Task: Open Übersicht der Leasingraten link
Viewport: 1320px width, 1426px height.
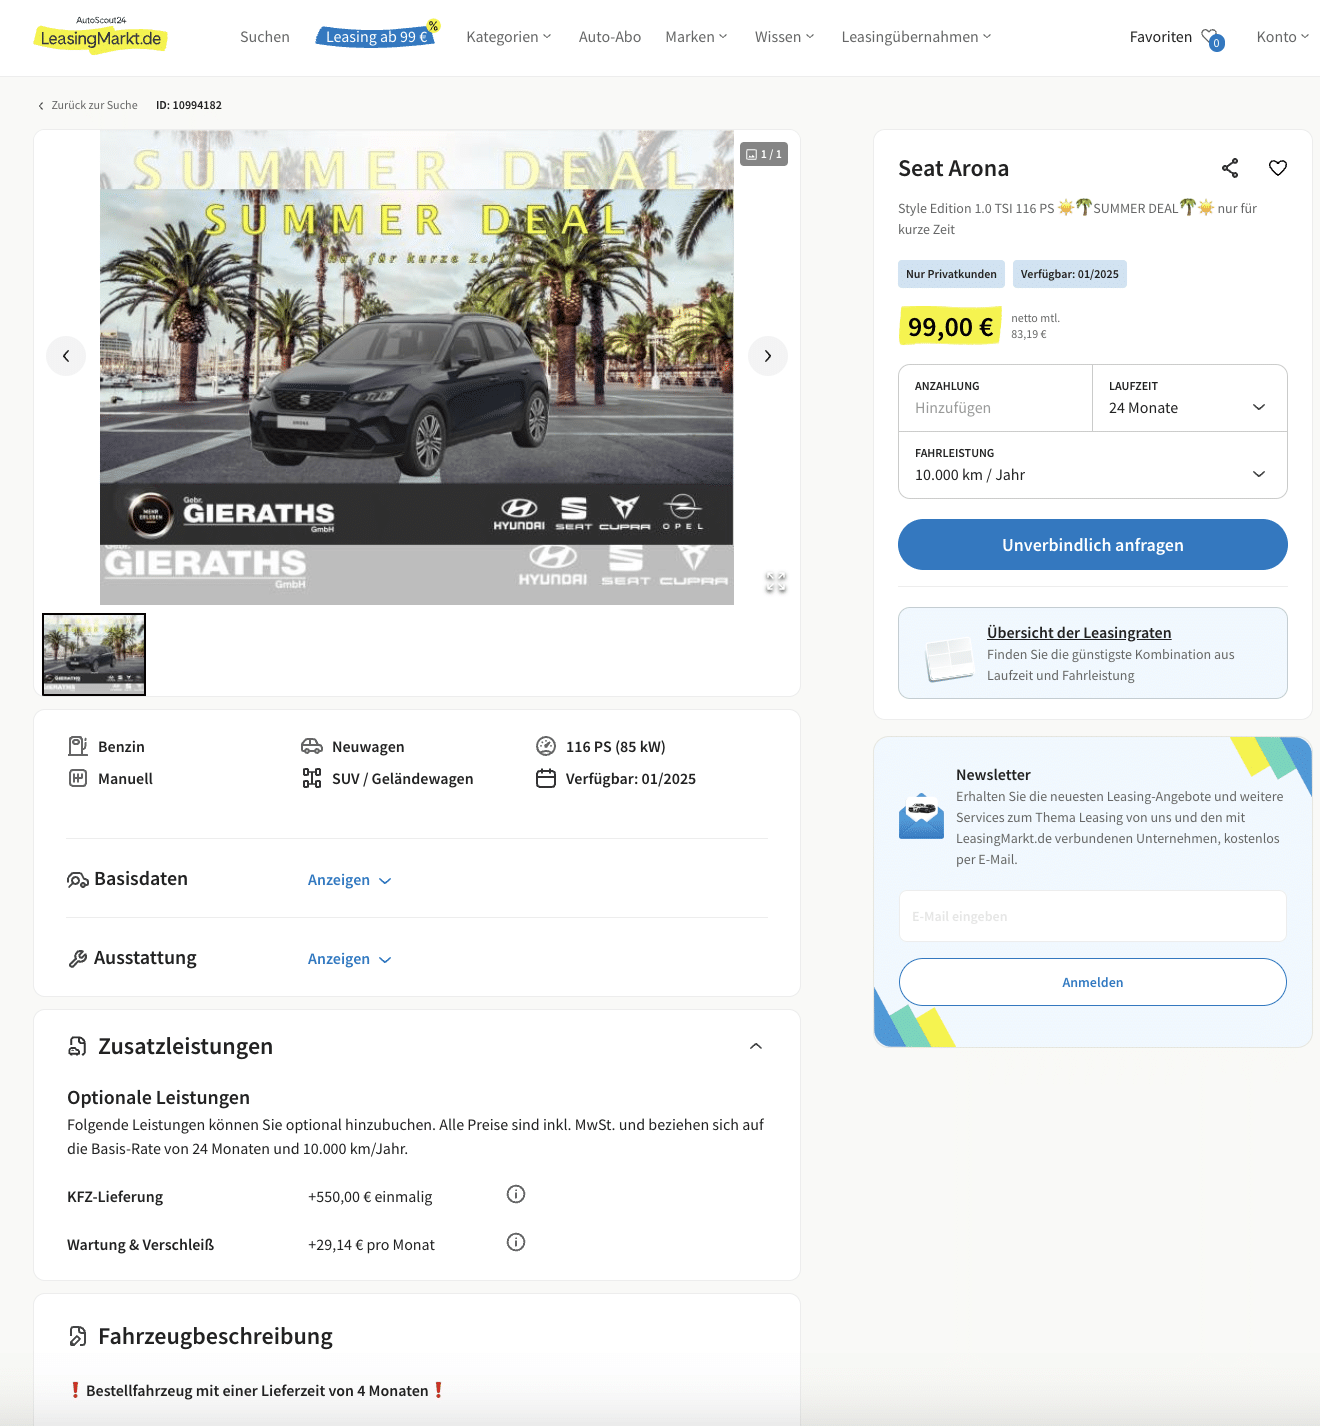Action: [1079, 633]
